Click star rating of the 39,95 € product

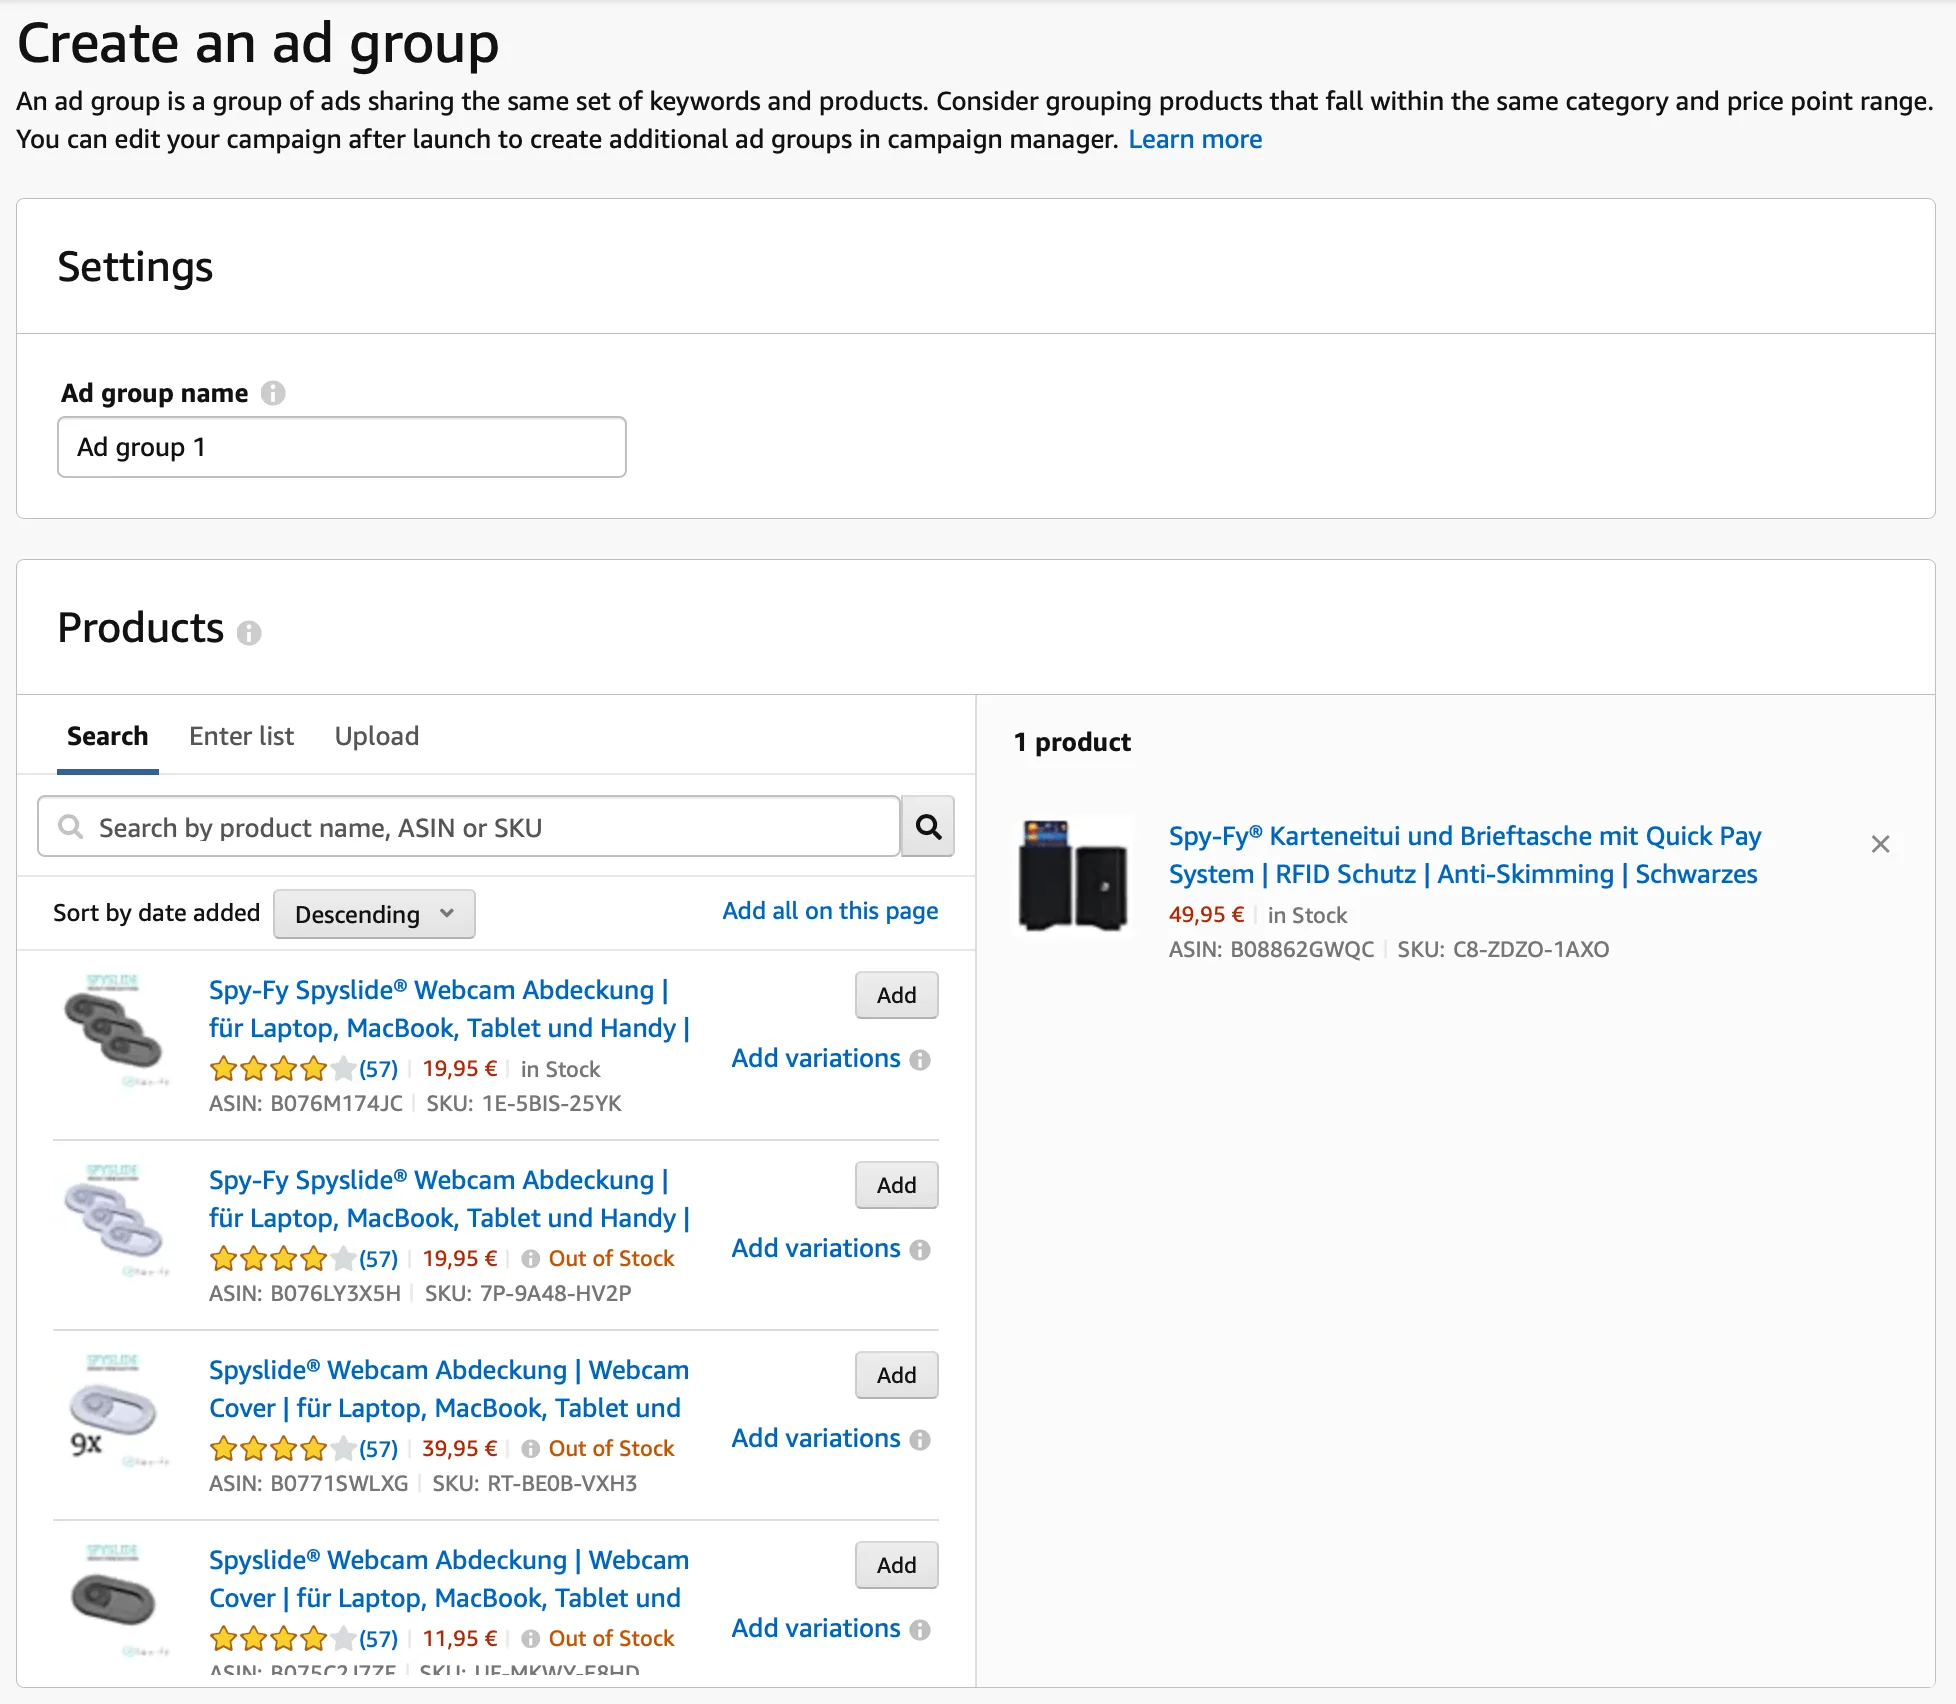282,1449
